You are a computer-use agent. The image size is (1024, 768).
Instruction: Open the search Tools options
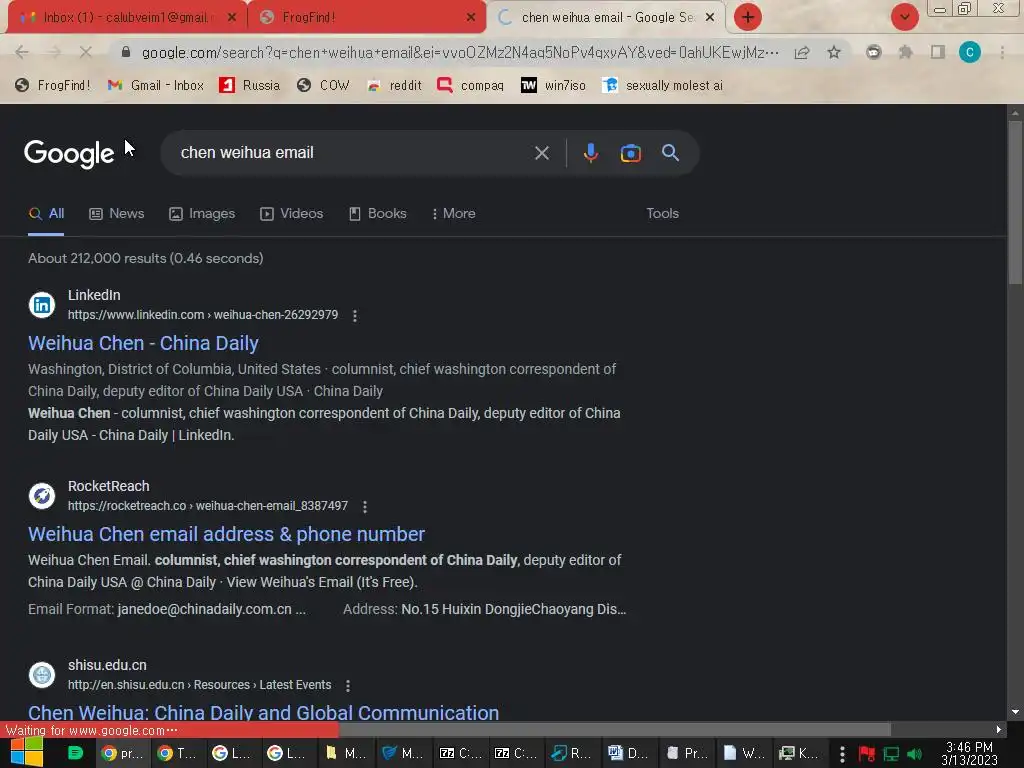pos(662,214)
